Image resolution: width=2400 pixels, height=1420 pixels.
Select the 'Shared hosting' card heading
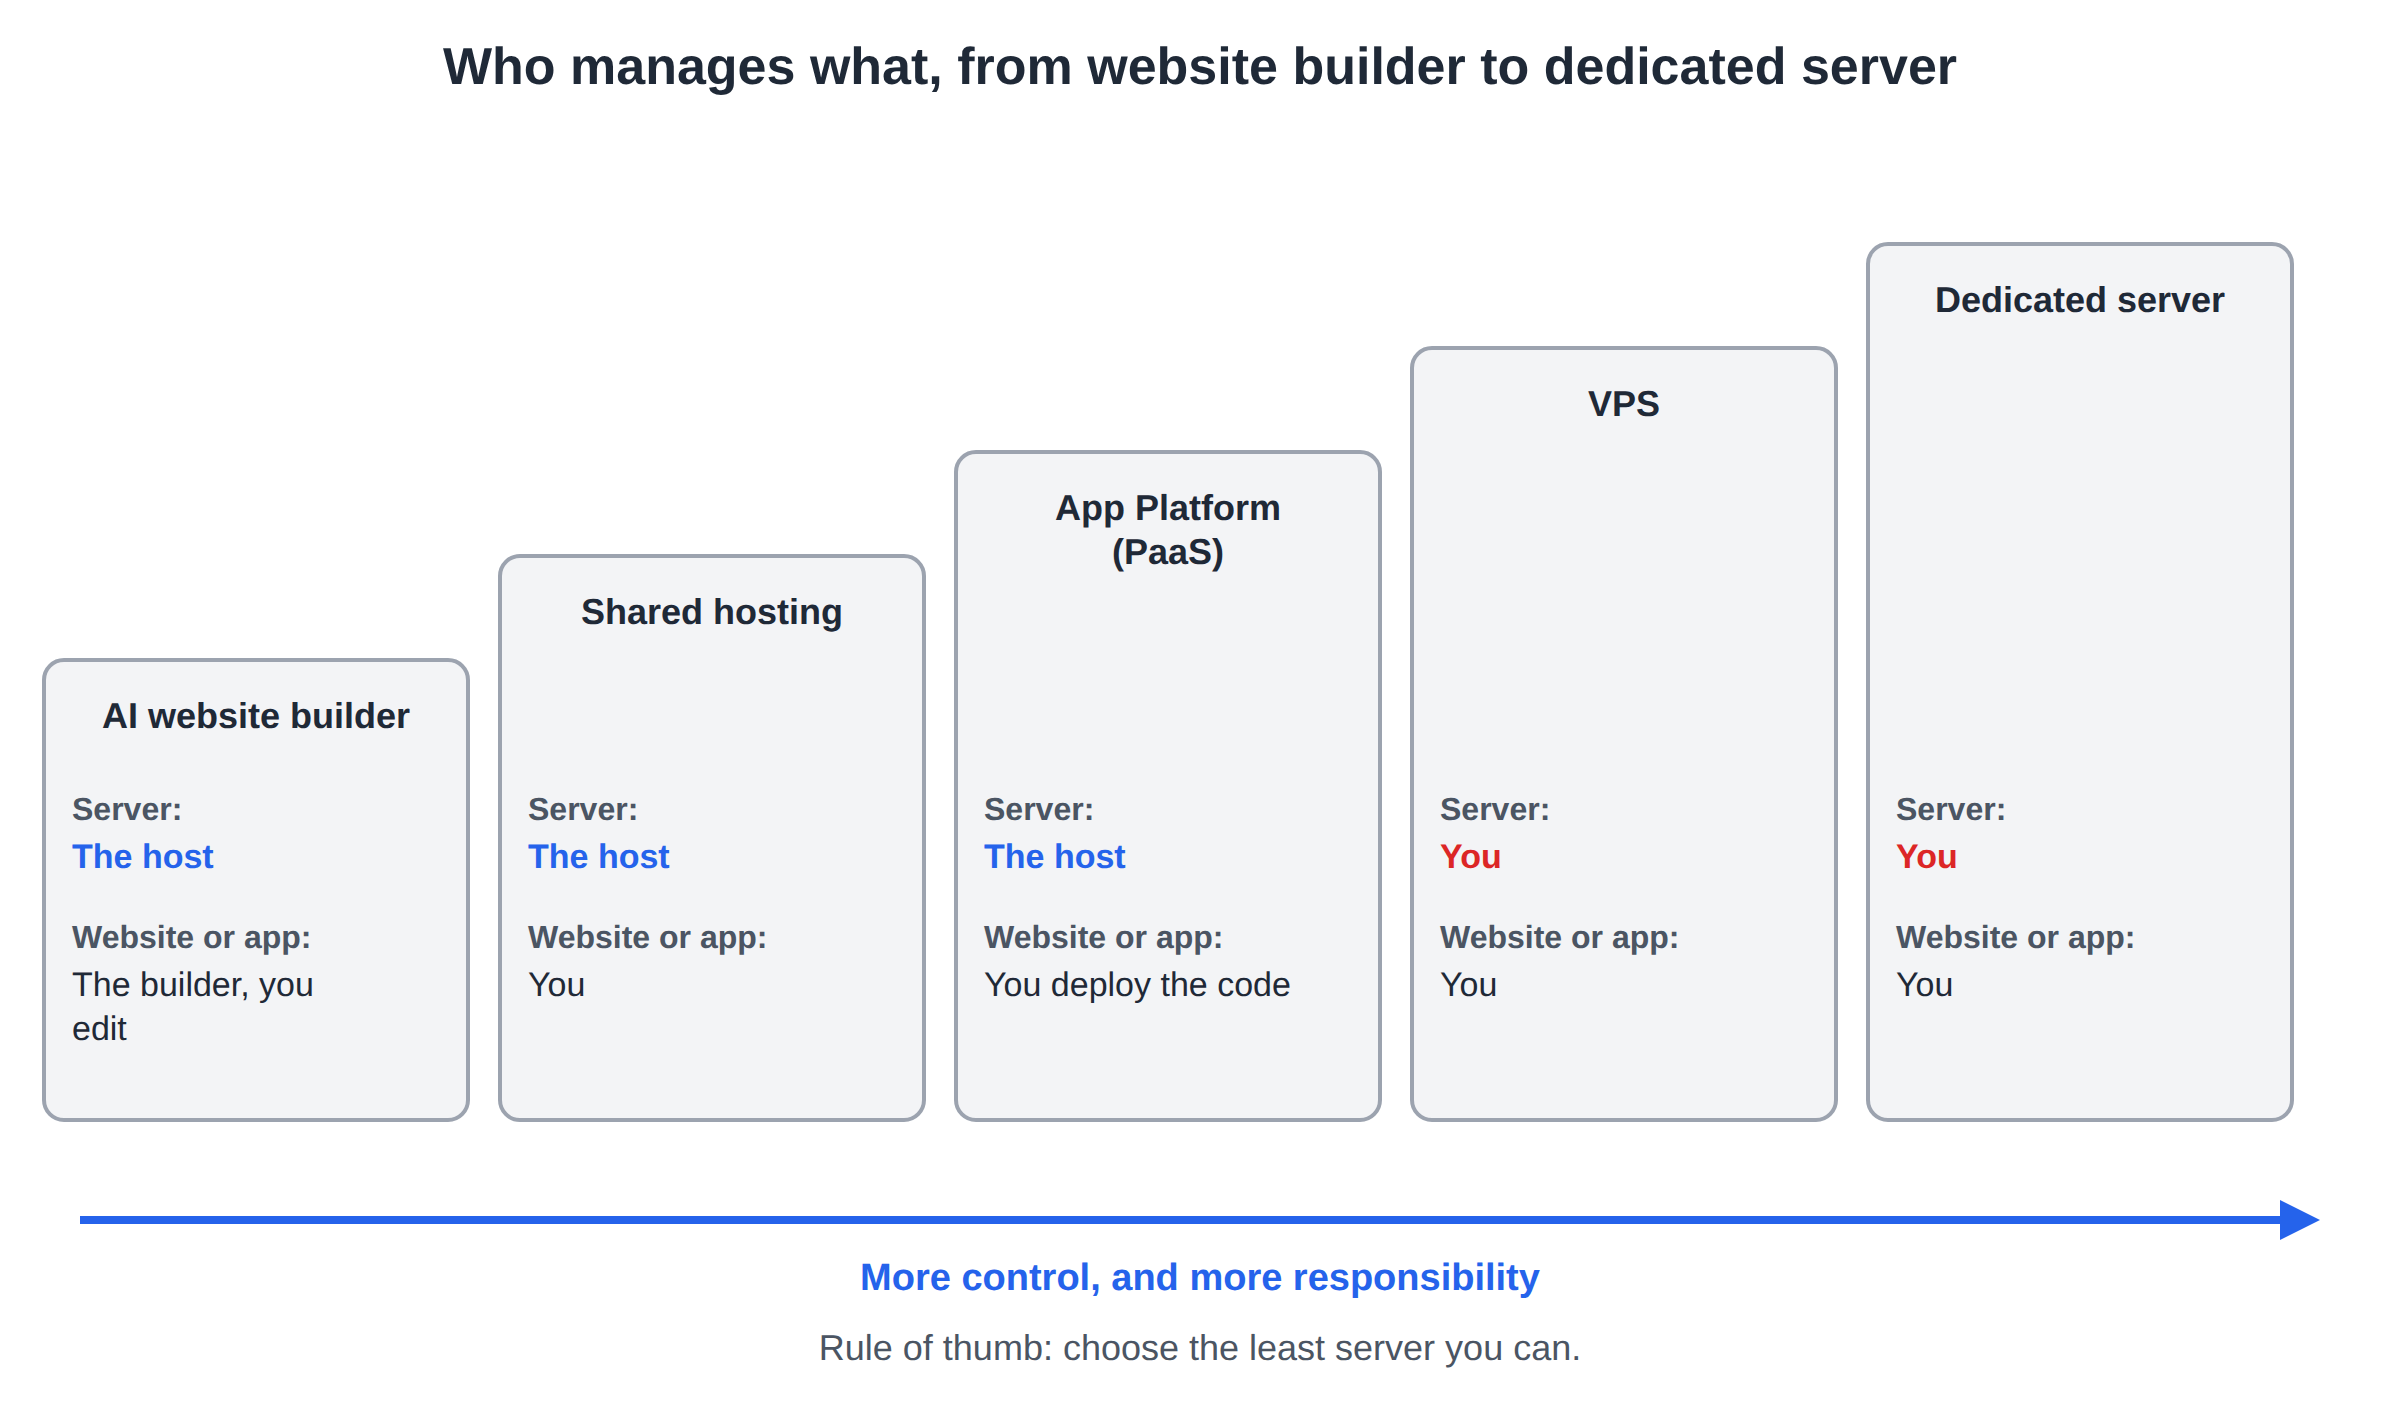click(712, 612)
